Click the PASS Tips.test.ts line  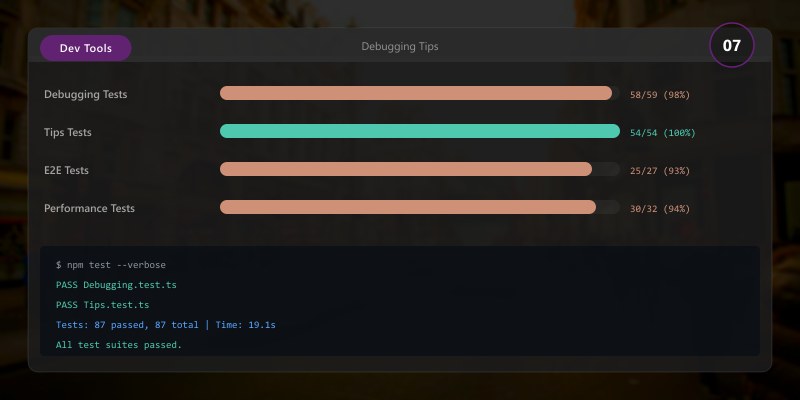pyautogui.click(x=103, y=305)
